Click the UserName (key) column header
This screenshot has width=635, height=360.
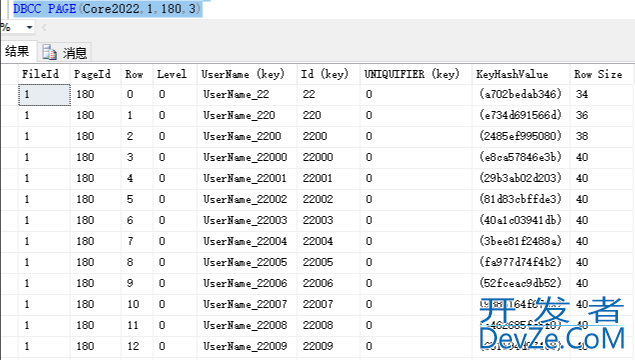(247, 74)
